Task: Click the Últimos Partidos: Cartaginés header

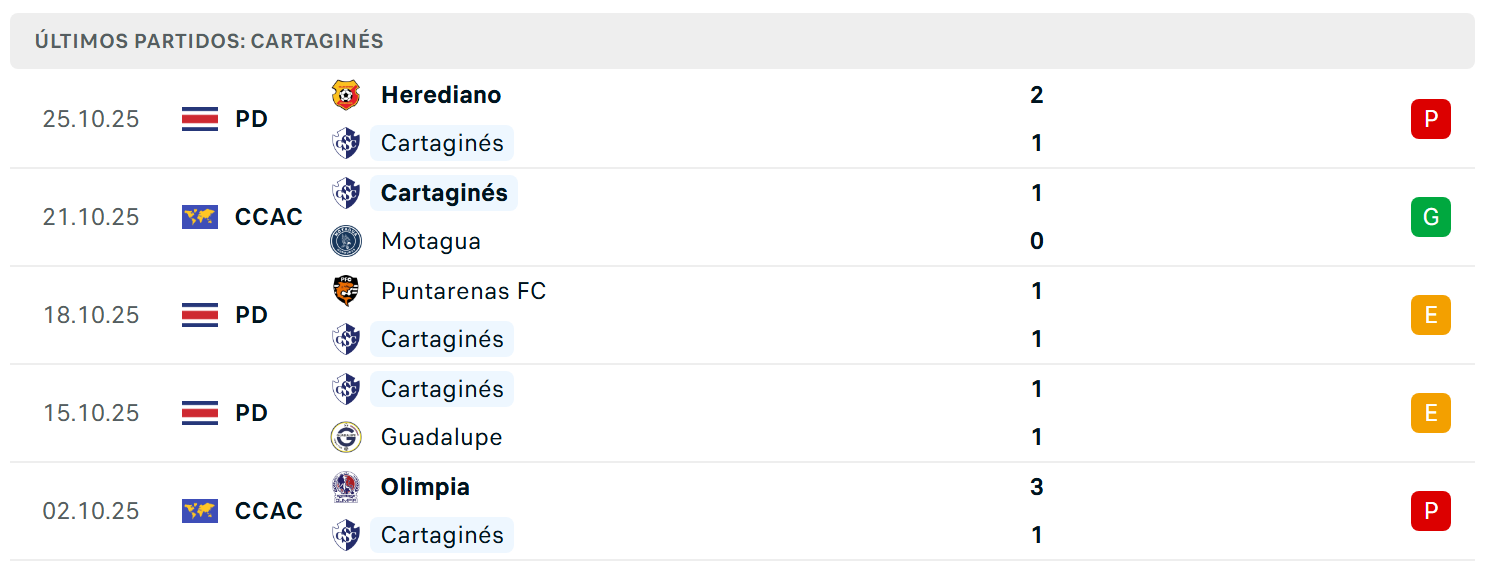Action: 209,41
